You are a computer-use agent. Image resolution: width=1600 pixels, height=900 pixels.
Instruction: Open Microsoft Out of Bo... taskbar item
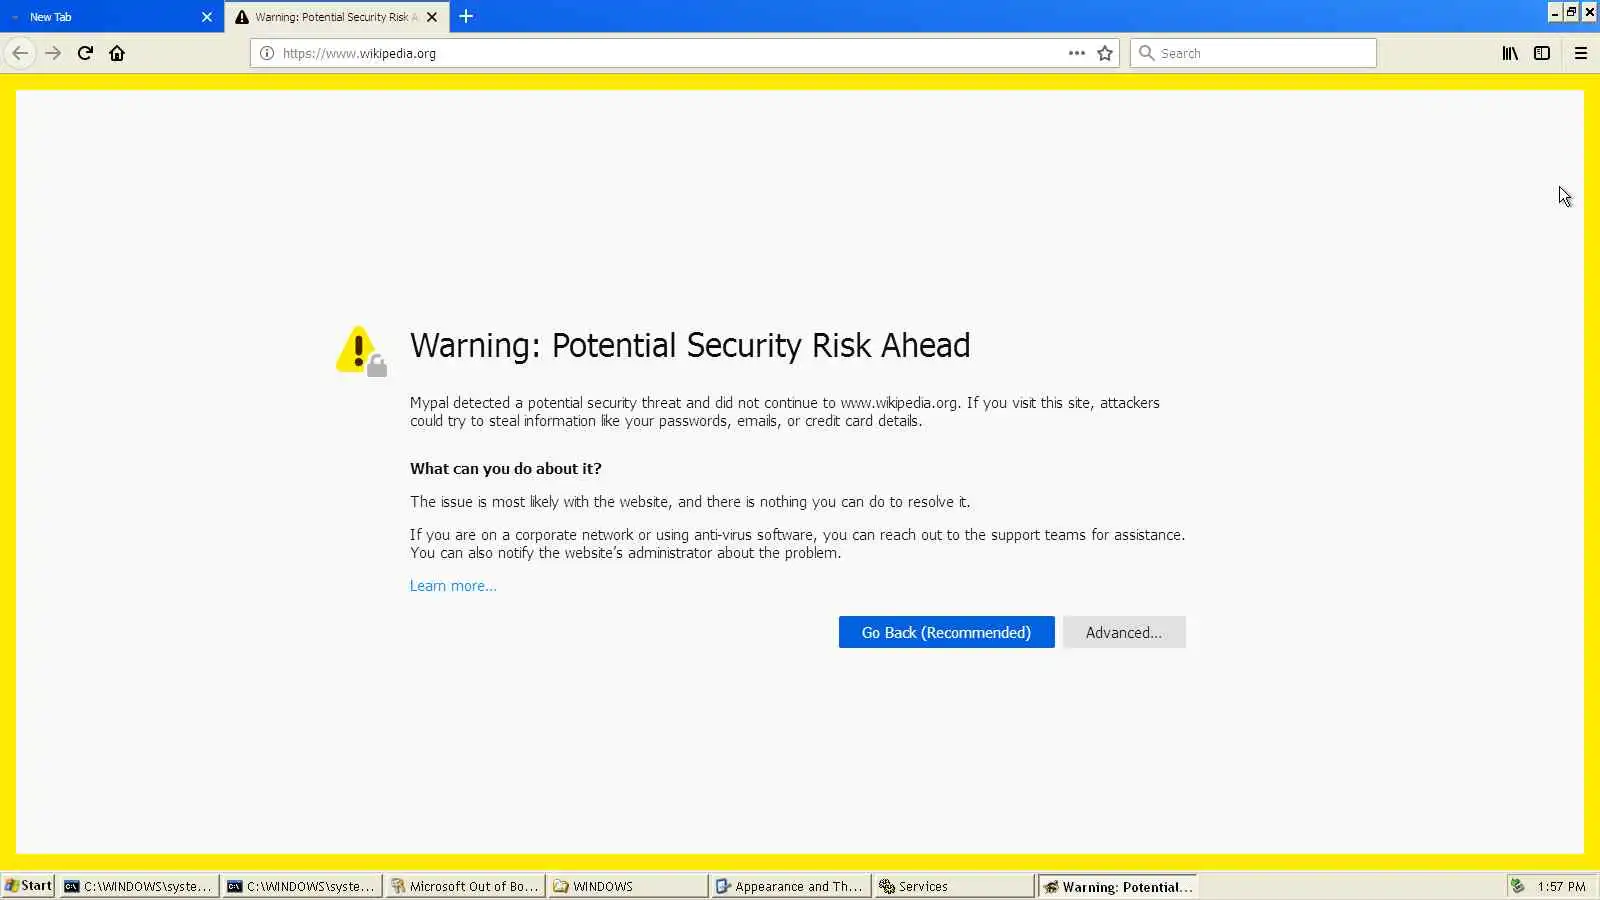coord(465,886)
